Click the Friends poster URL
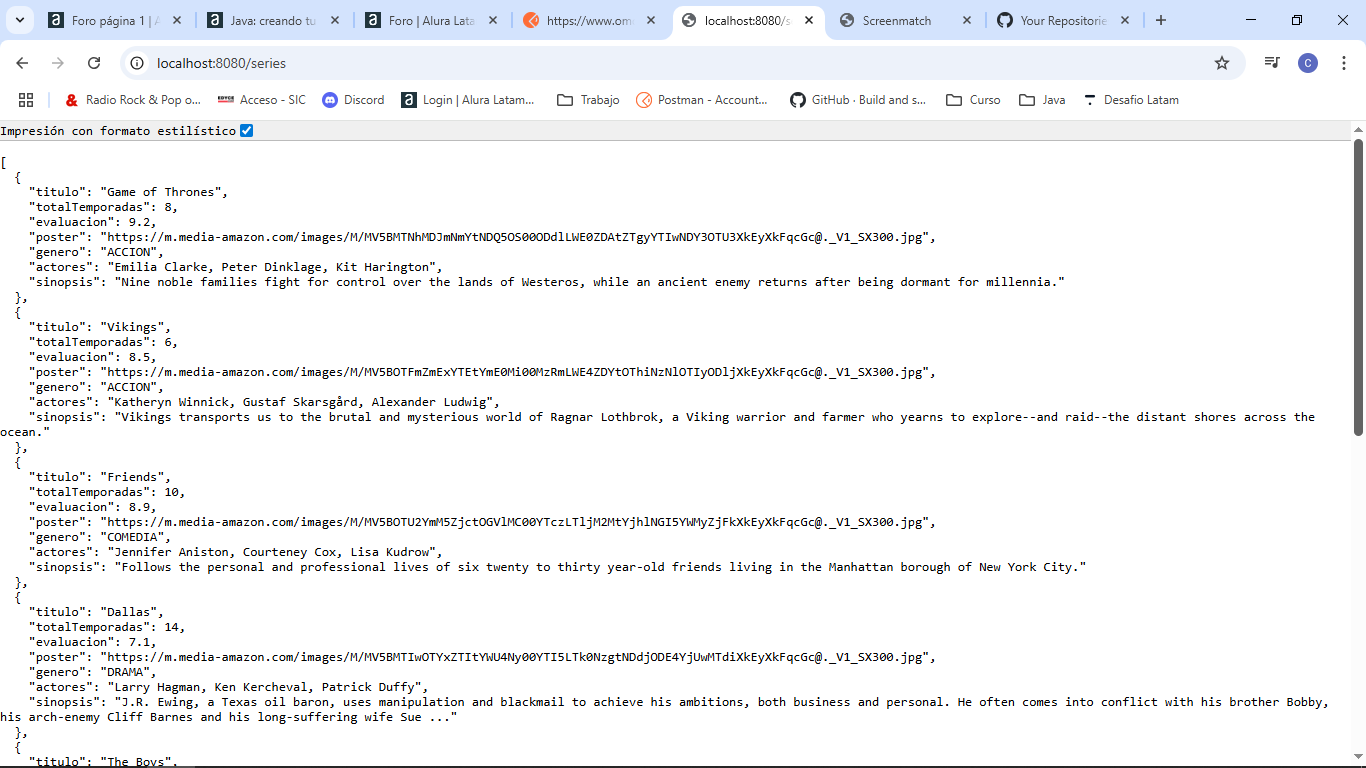 tap(518, 522)
